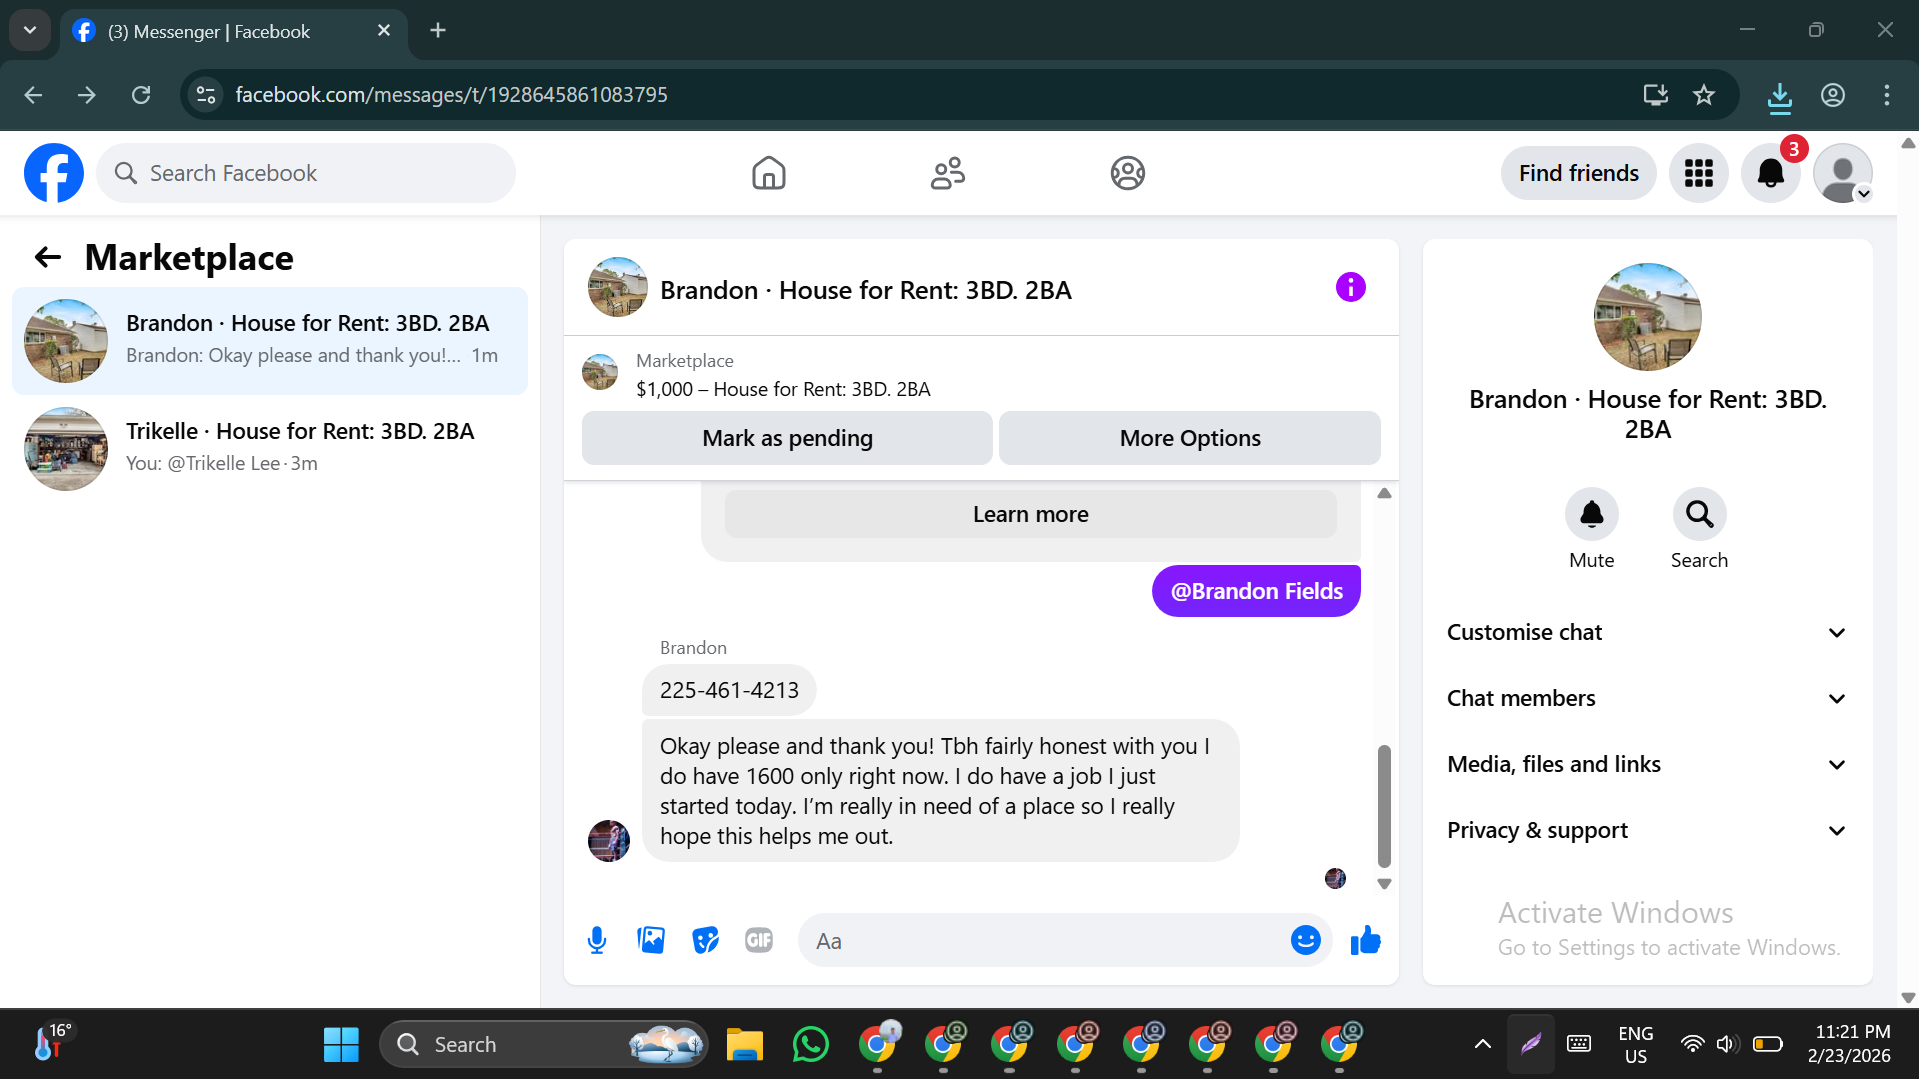Viewport: 1919px width, 1079px height.
Task: Mute the conversation bell icon
Action: pos(1591,514)
